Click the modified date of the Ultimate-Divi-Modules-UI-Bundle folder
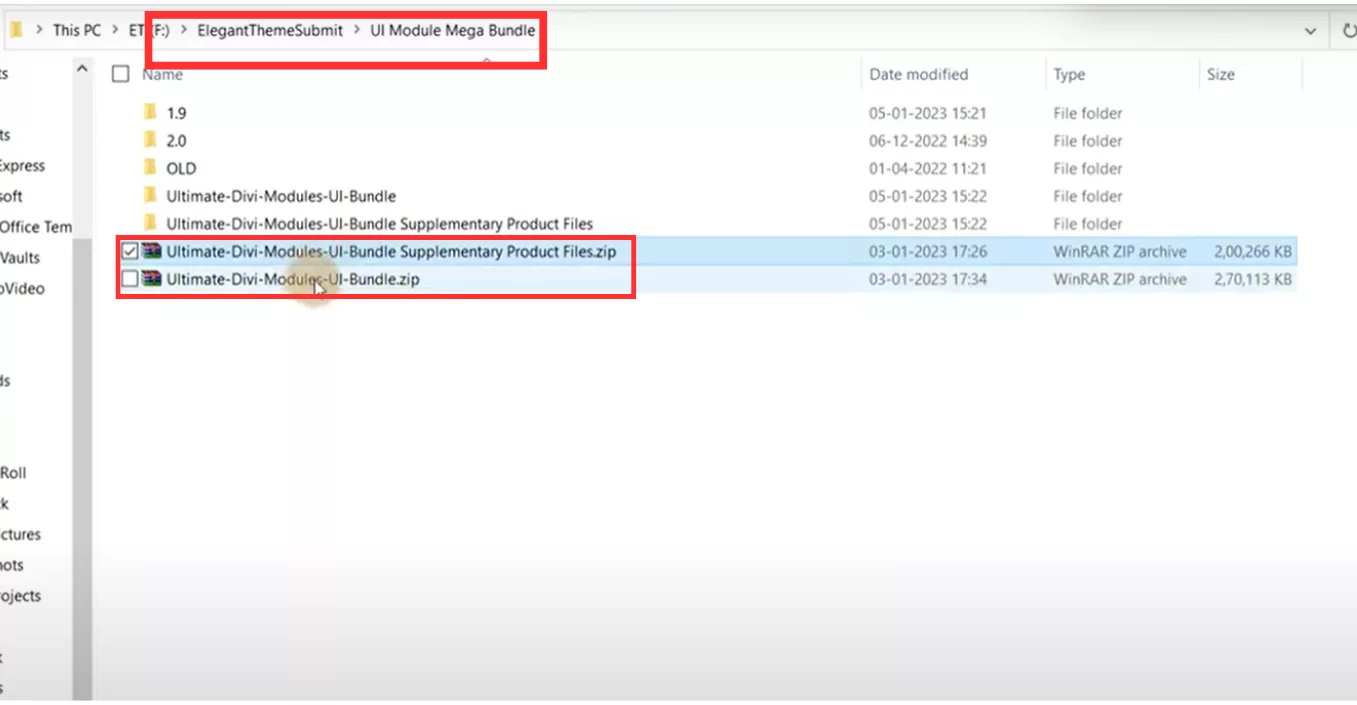Image resolution: width=1357 pixels, height=705 pixels. (928, 196)
